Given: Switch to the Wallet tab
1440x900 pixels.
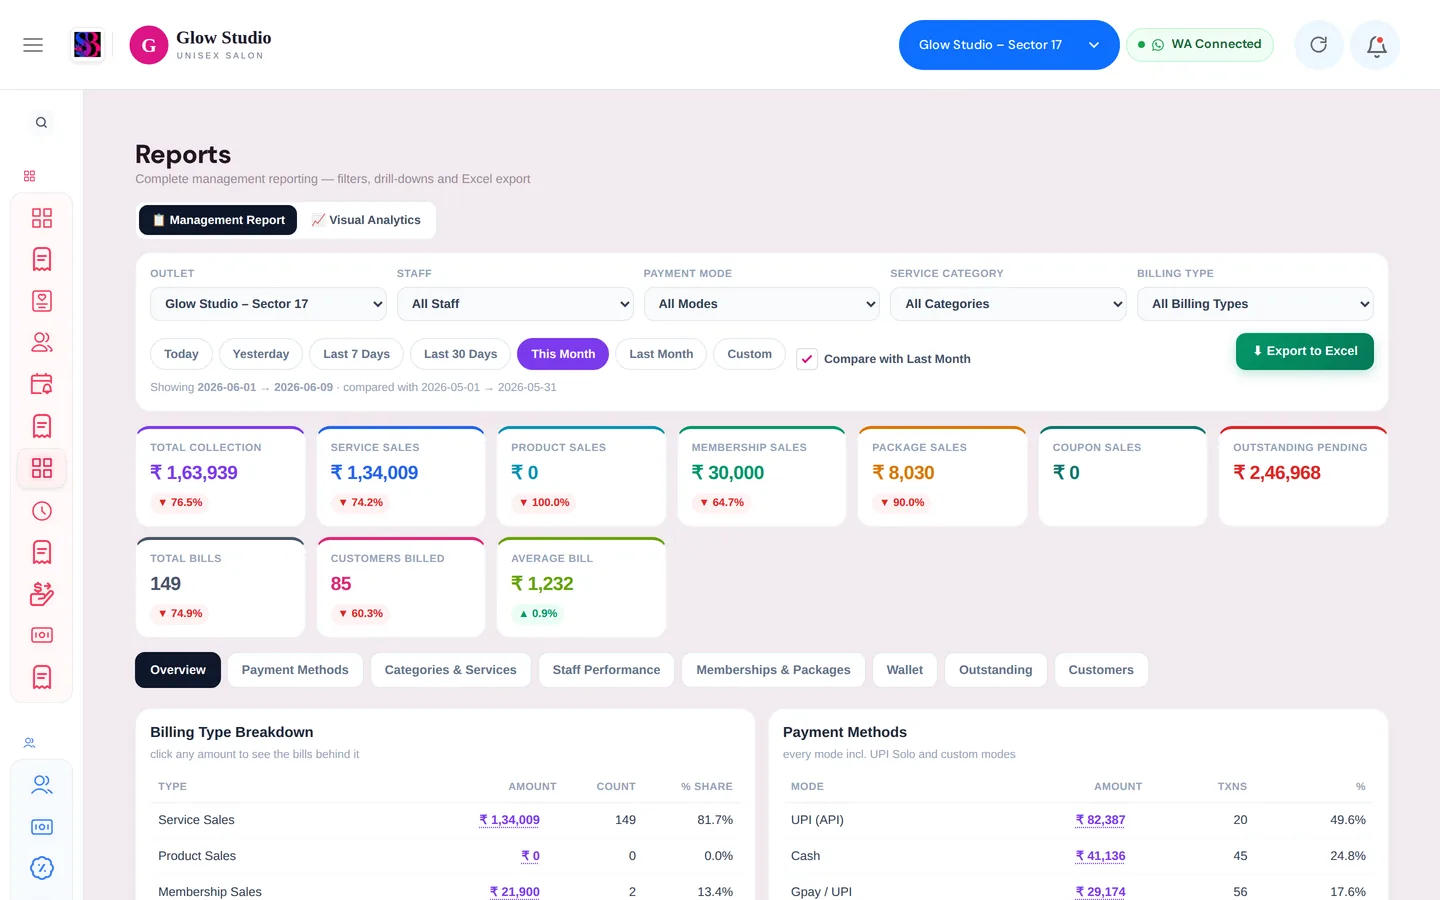Looking at the screenshot, I should tap(905, 670).
